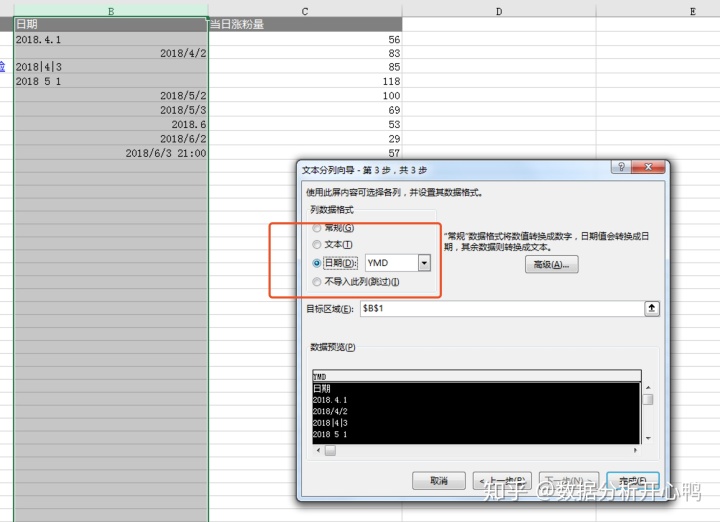The height and width of the screenshot is (522, 720).
Task: Click the 当日涨粉量 header cell
Action: point(305,24)
